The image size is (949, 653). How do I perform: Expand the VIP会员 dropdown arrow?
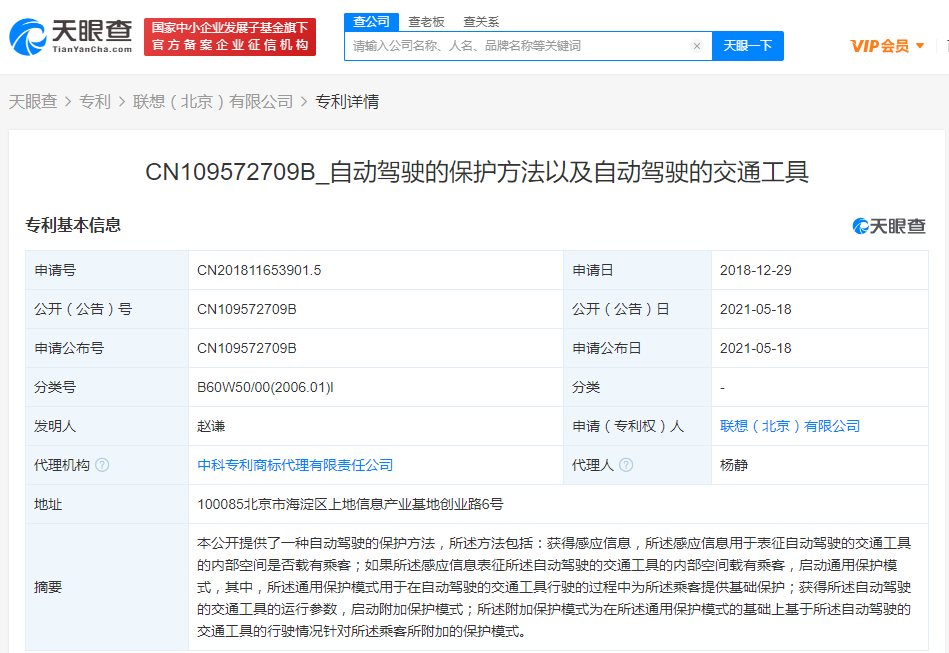(x=920, y=46)
